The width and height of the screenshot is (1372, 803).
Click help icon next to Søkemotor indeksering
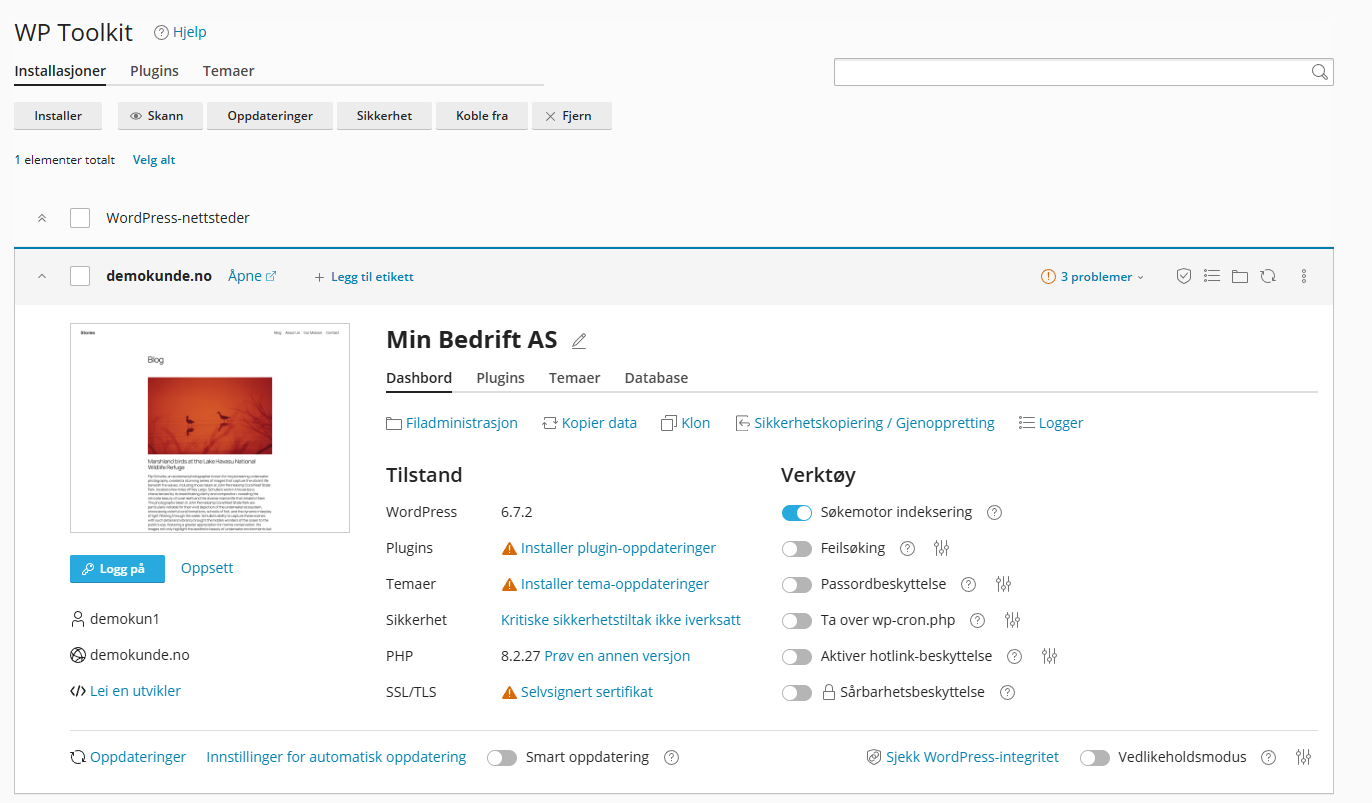(x=994, y=512)
